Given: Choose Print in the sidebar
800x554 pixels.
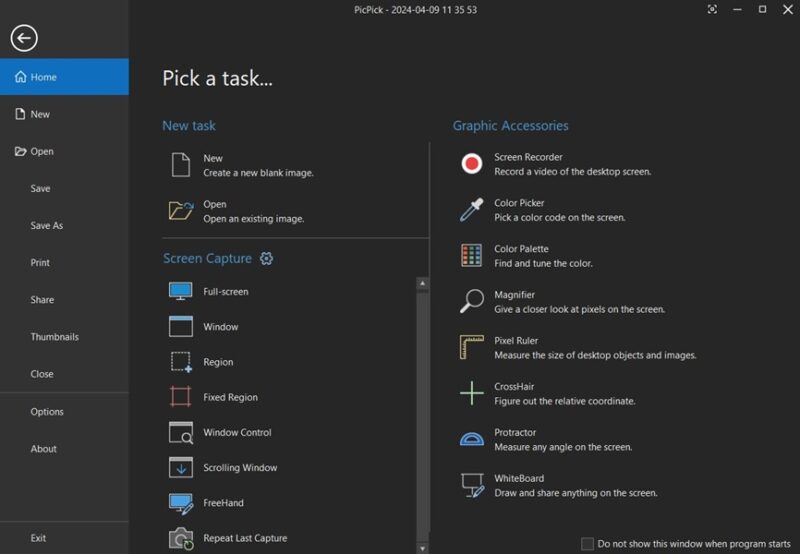Looking at the screenshot, I should coord(64,263).
